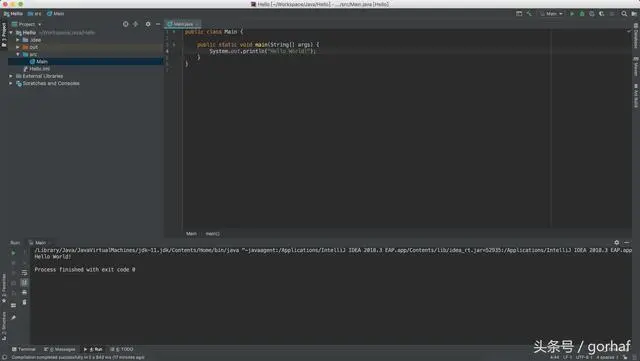
Task: Click the UTF-8 encoding in status bar
Action: tap(584, 357)
